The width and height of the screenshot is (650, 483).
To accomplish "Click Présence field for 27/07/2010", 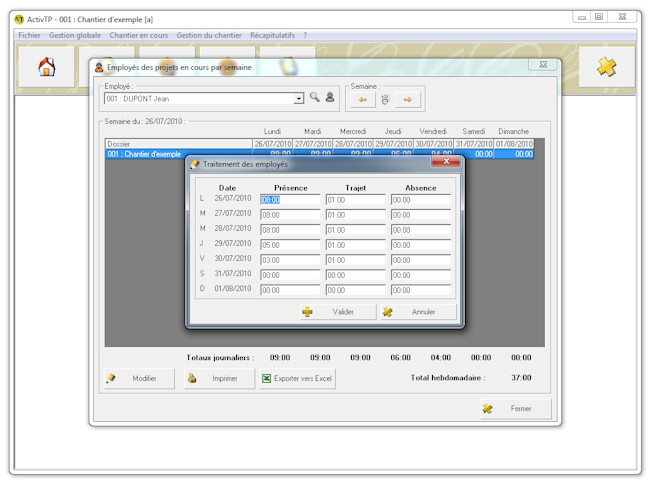I will coord(290,215).
